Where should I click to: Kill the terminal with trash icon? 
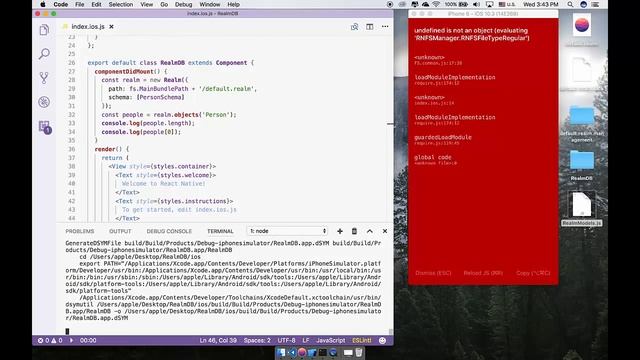354,231
